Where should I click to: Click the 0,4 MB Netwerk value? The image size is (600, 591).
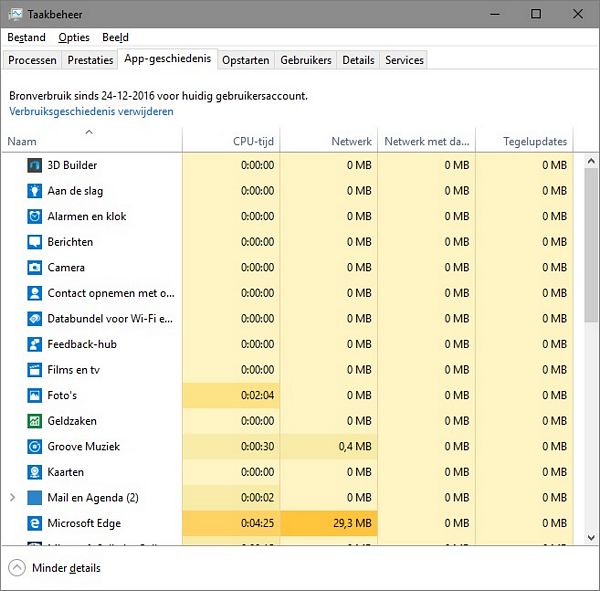355,447
